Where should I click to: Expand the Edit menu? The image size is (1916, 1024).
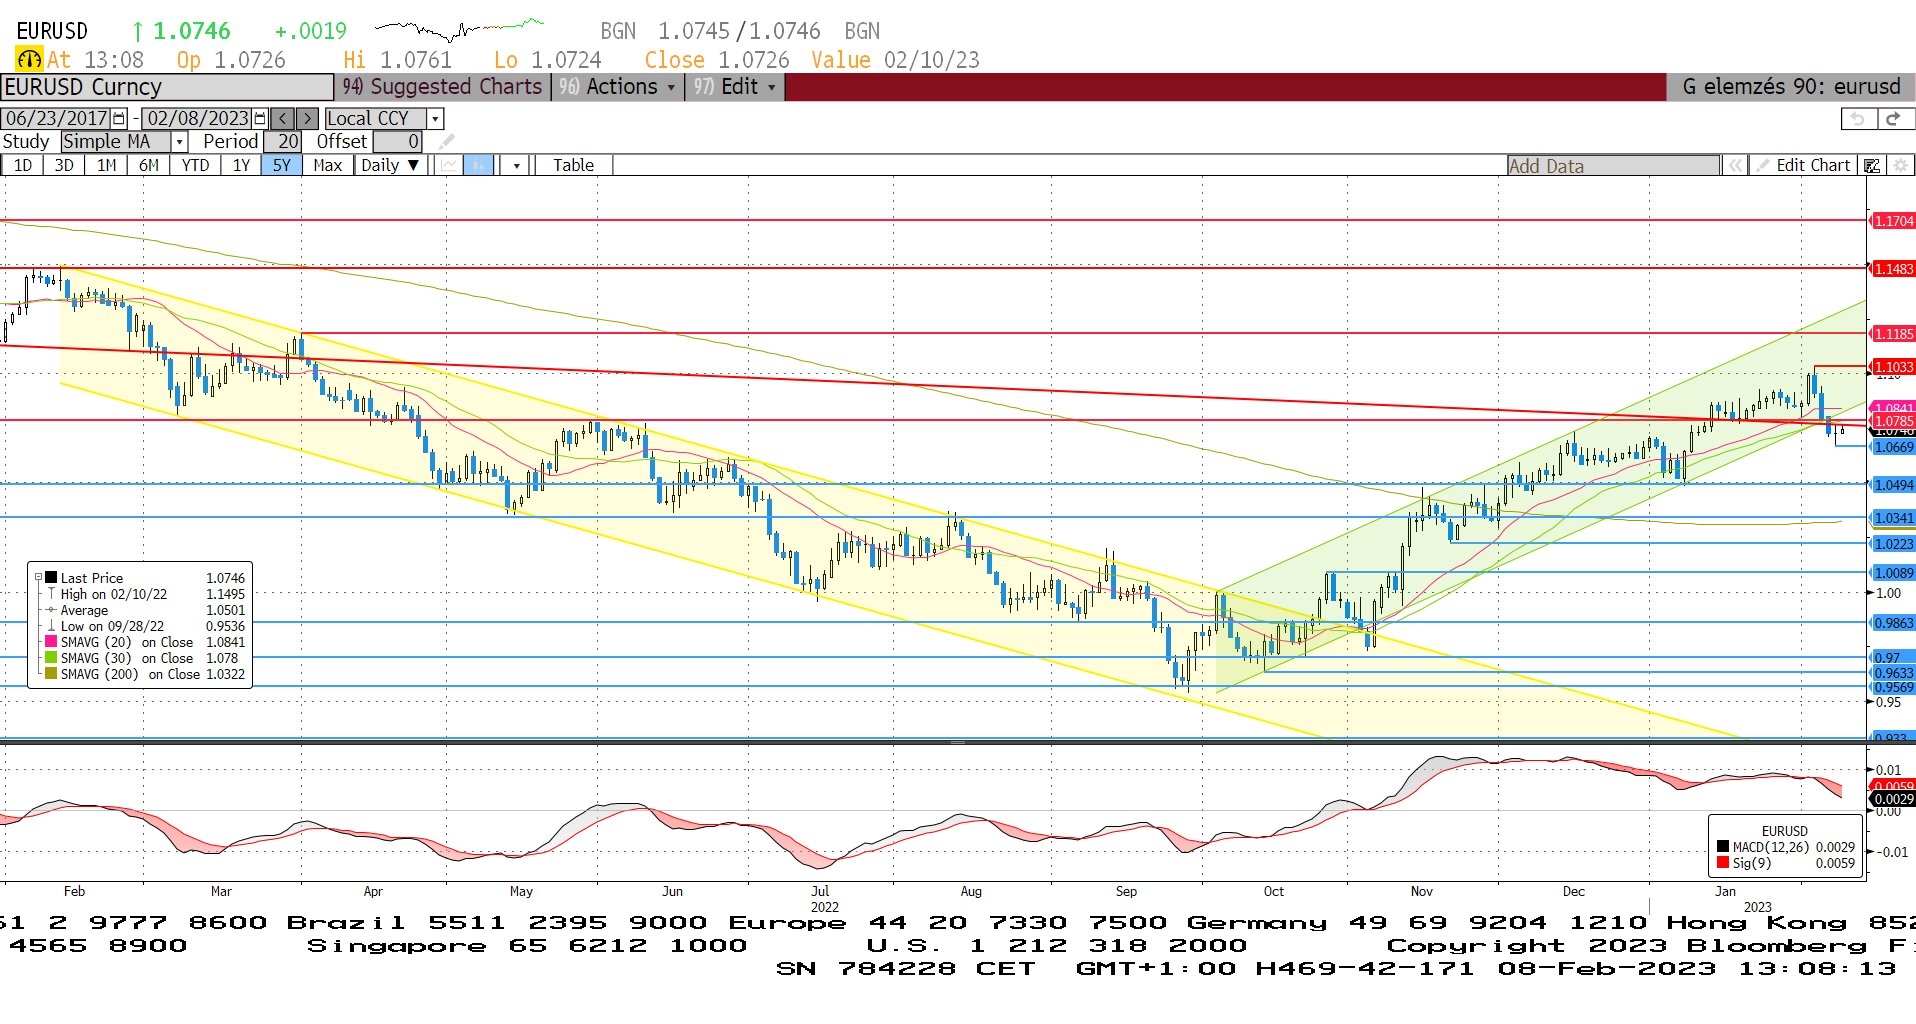[x=735, y=87]
